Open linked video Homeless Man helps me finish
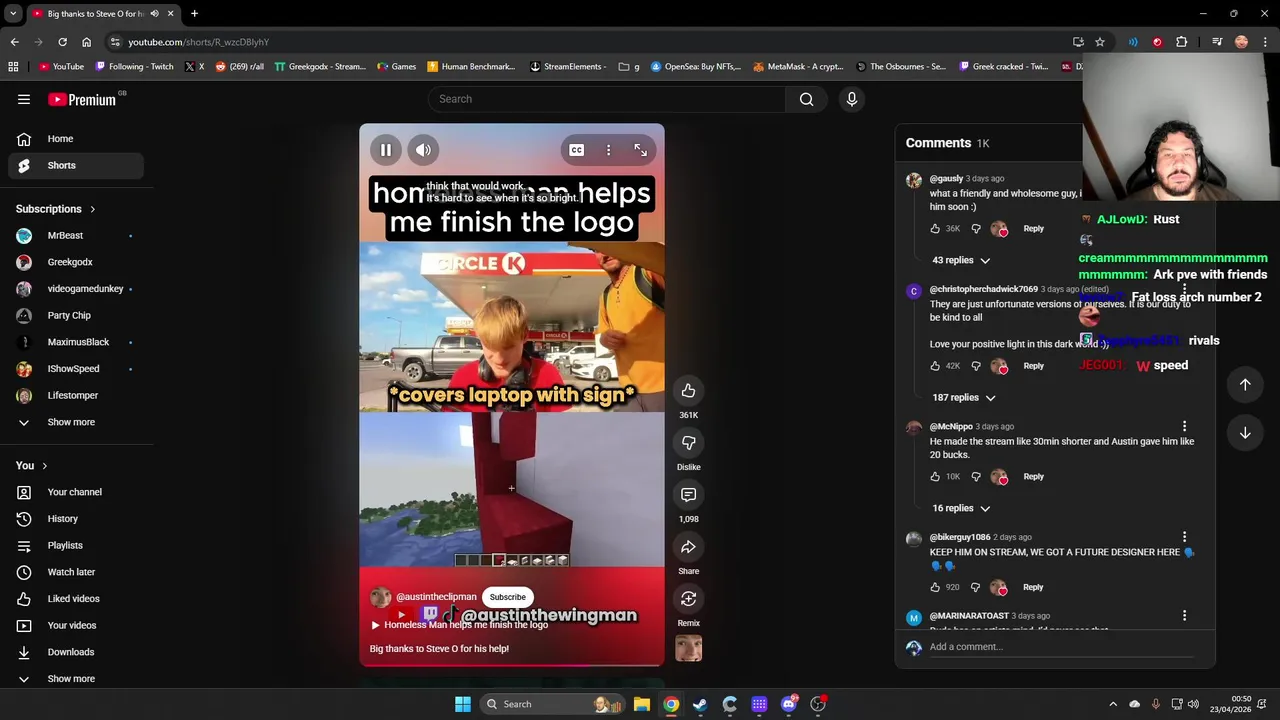Screen dimensions: 1280x720 [x=460, y=625]
